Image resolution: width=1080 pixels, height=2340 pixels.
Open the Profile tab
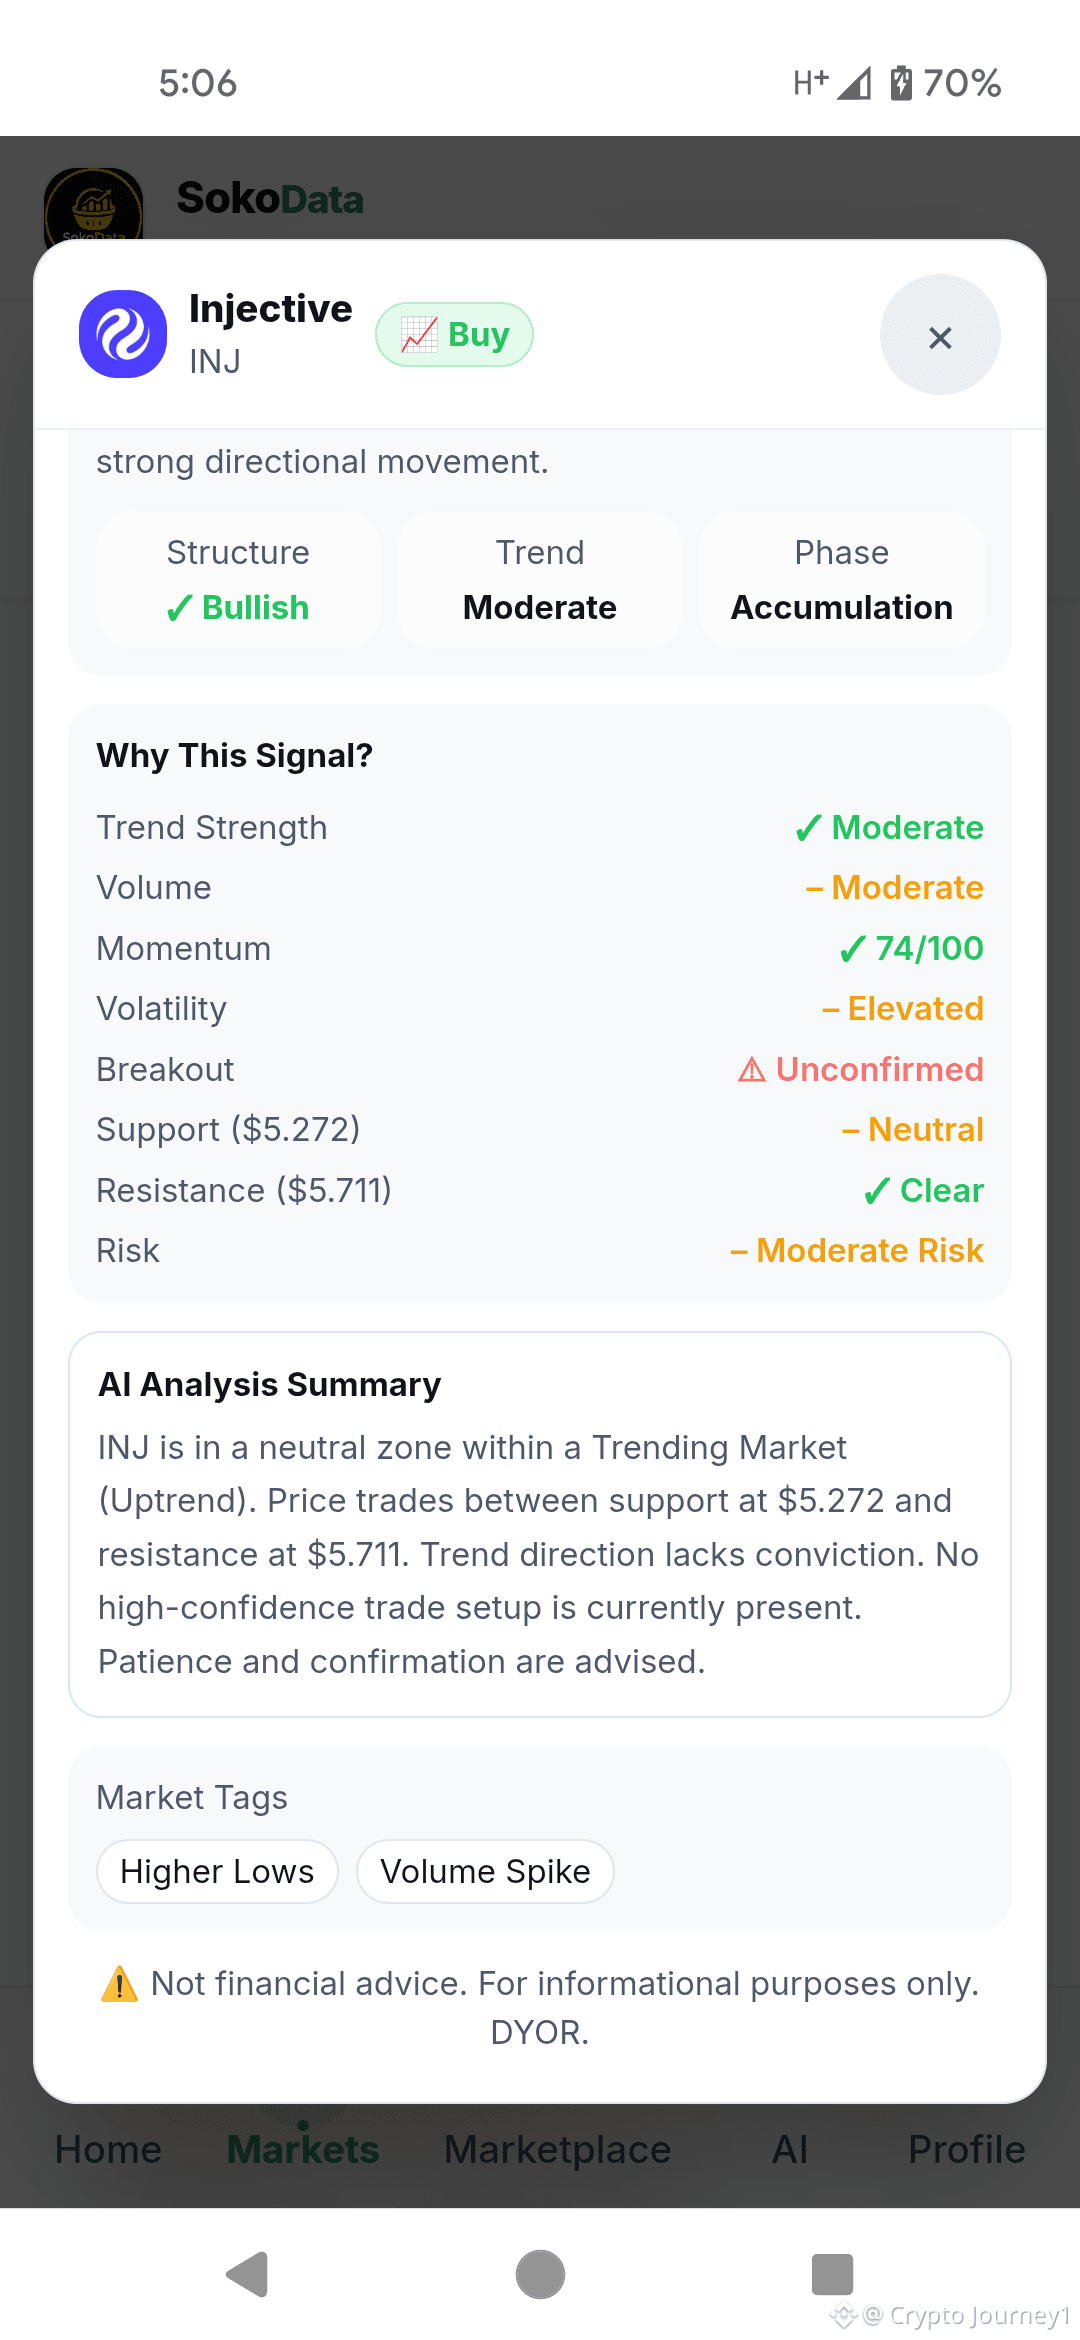coord(966,2149)
